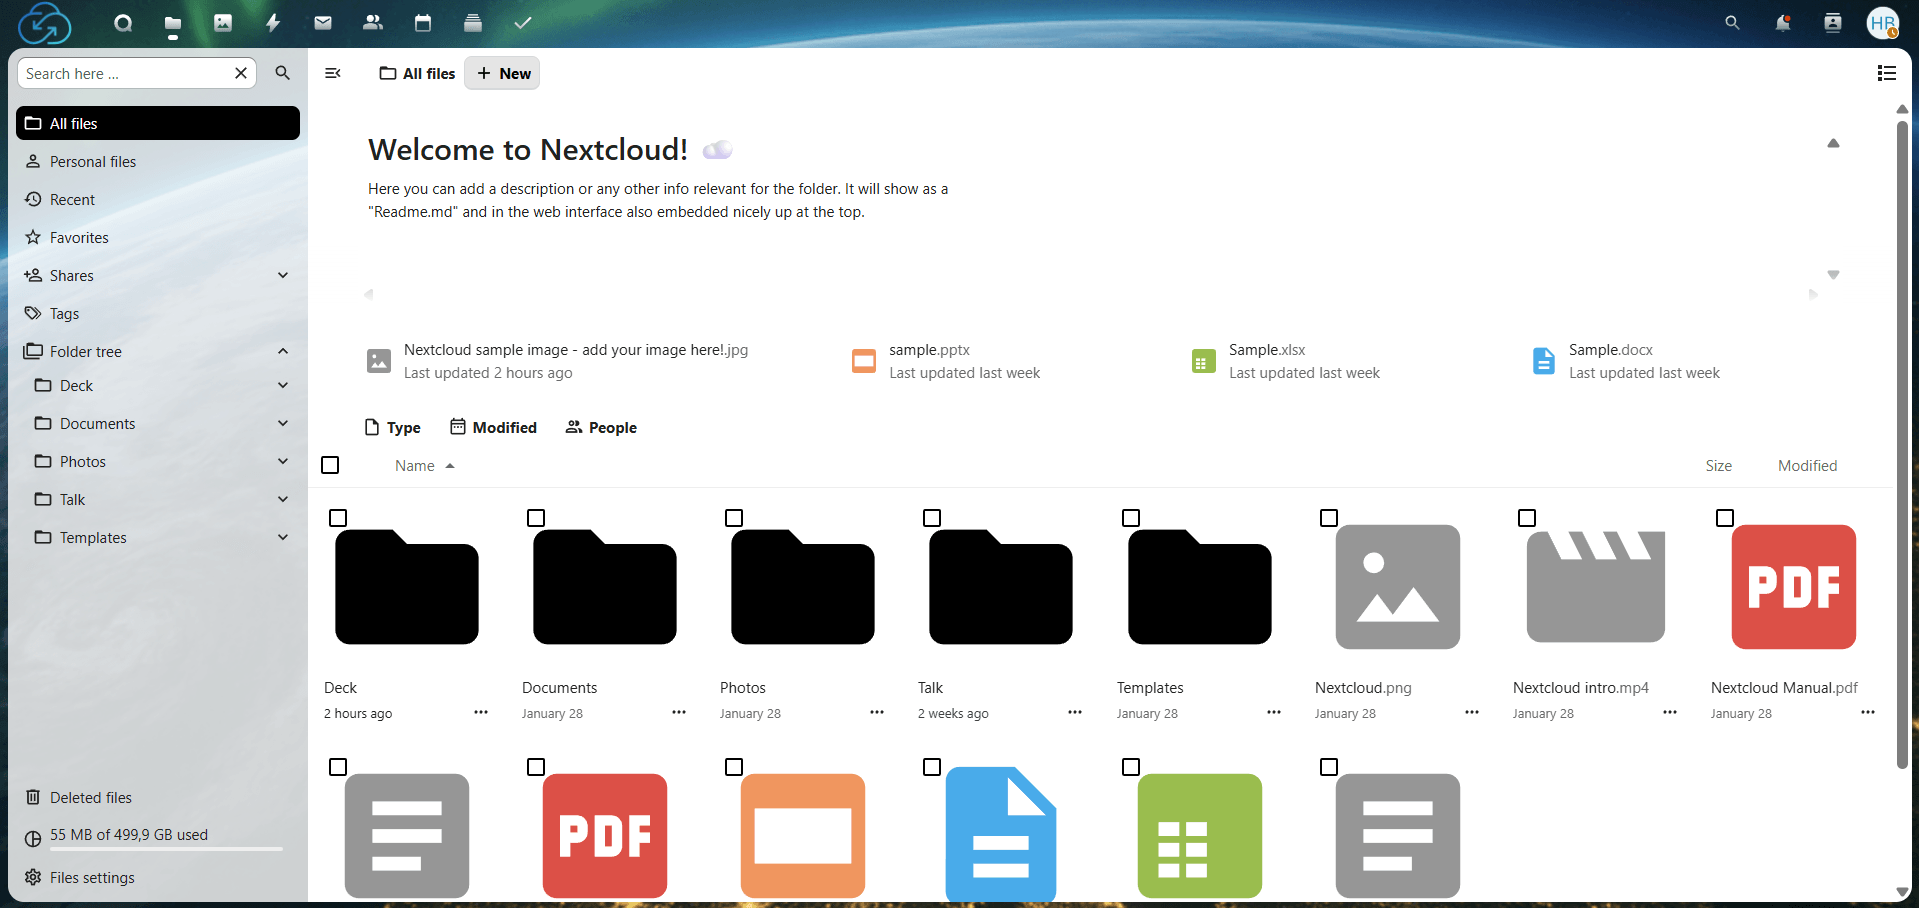
Task: Open the Deck app from top bar
Action: [x=472, y=22]
